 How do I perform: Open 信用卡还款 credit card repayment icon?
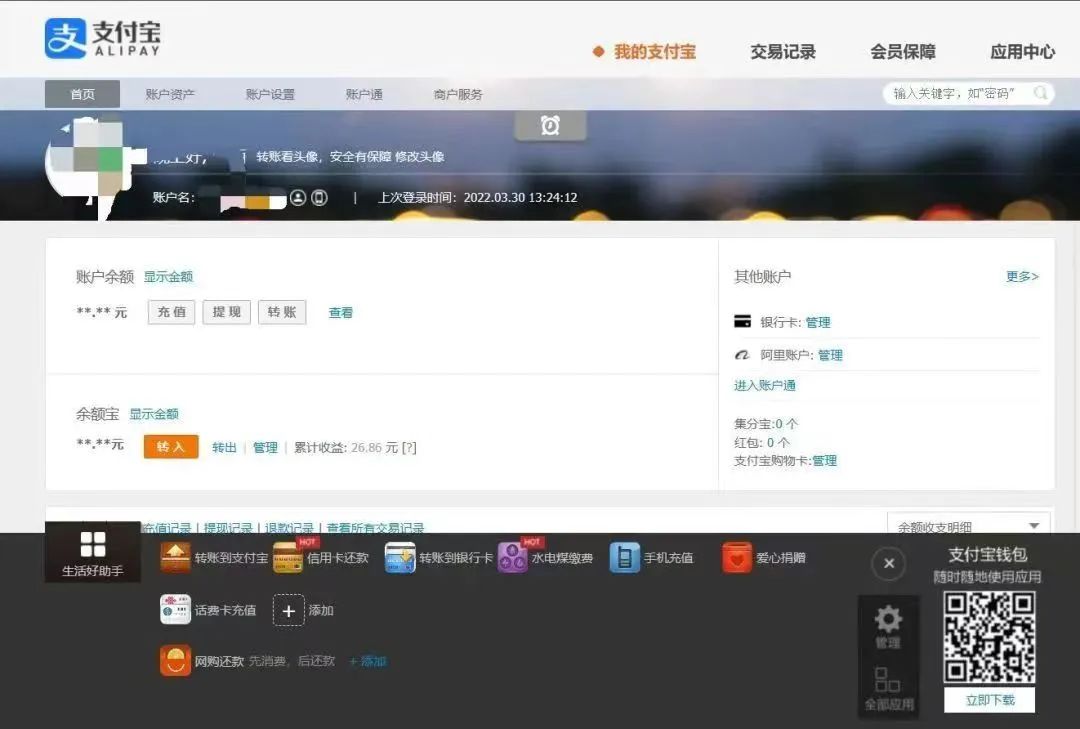click(x=288, y=557)
